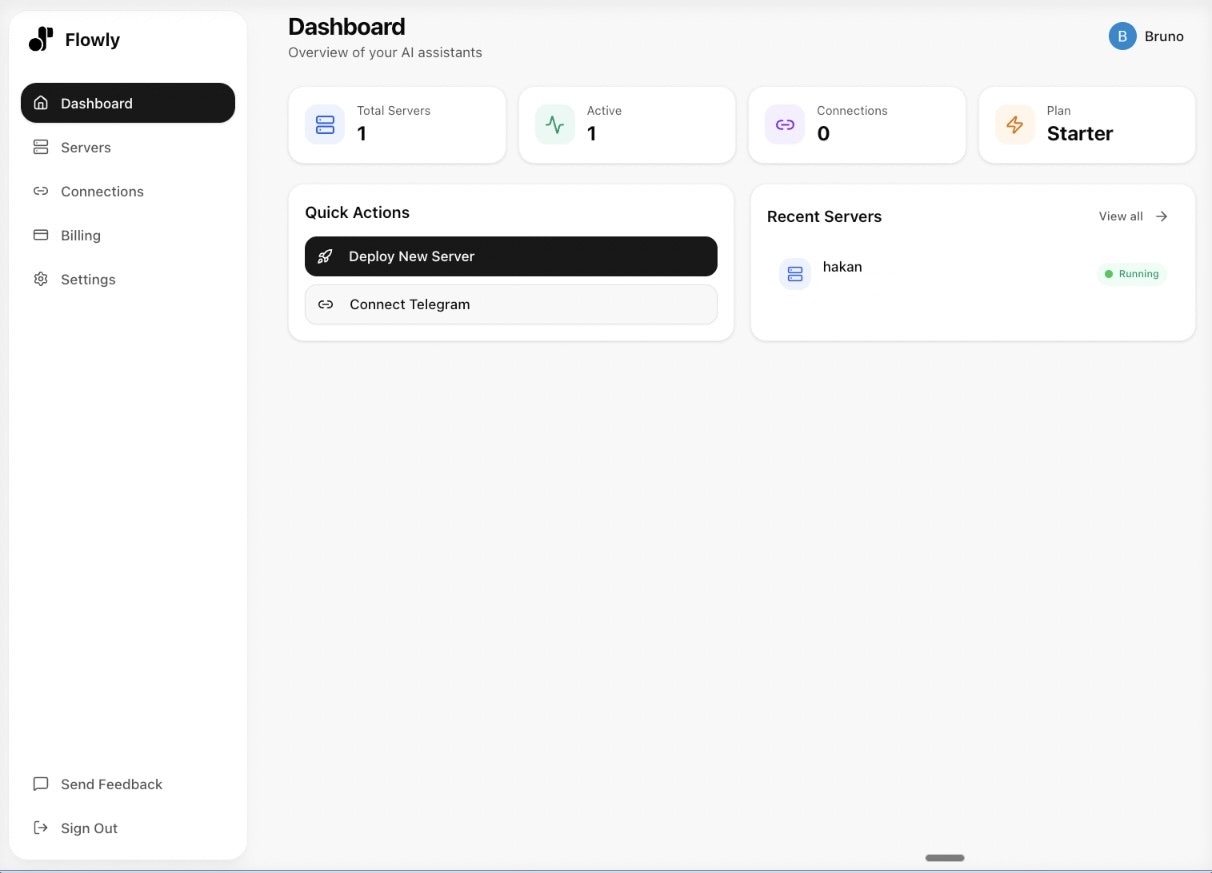Viewport: 1212px width, 873px height.
Task: Select the Servers icon in the sidebar
Action: [40, 147]
